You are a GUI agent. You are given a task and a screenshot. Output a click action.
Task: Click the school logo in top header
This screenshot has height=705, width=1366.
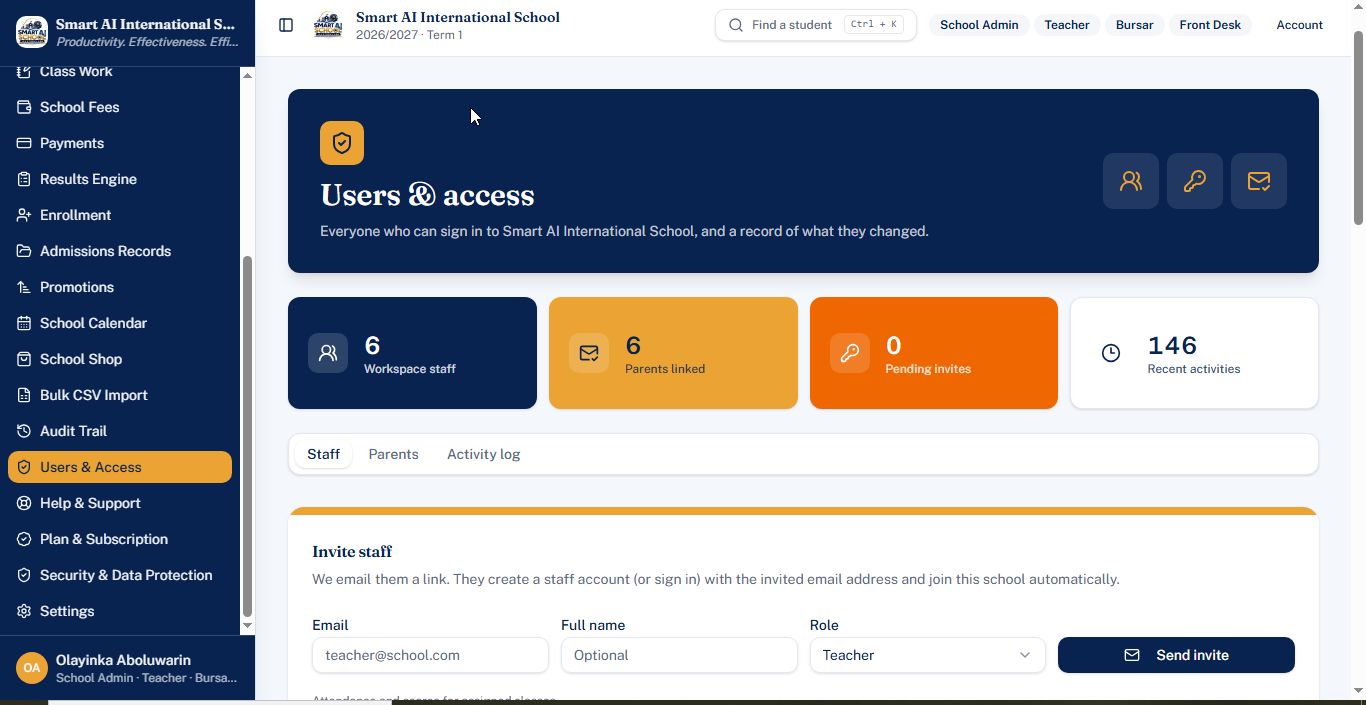(328, 25)
